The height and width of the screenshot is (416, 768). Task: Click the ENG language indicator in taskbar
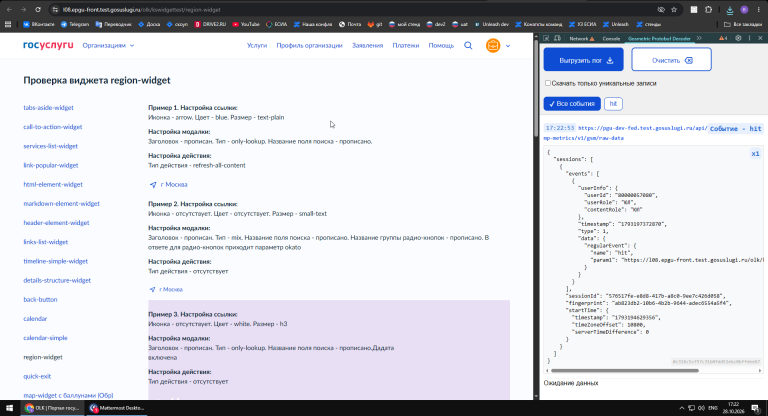click(713, 408)
